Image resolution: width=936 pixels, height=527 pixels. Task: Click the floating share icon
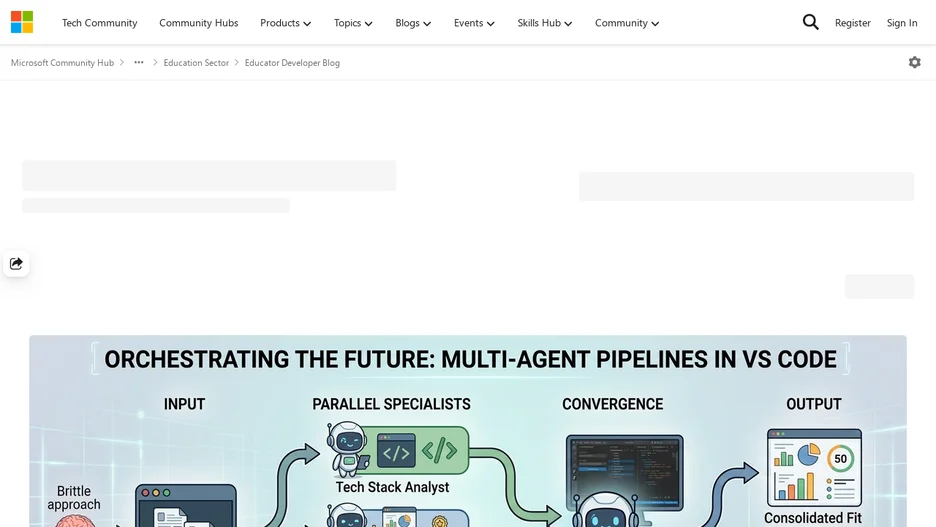(16, 263)
